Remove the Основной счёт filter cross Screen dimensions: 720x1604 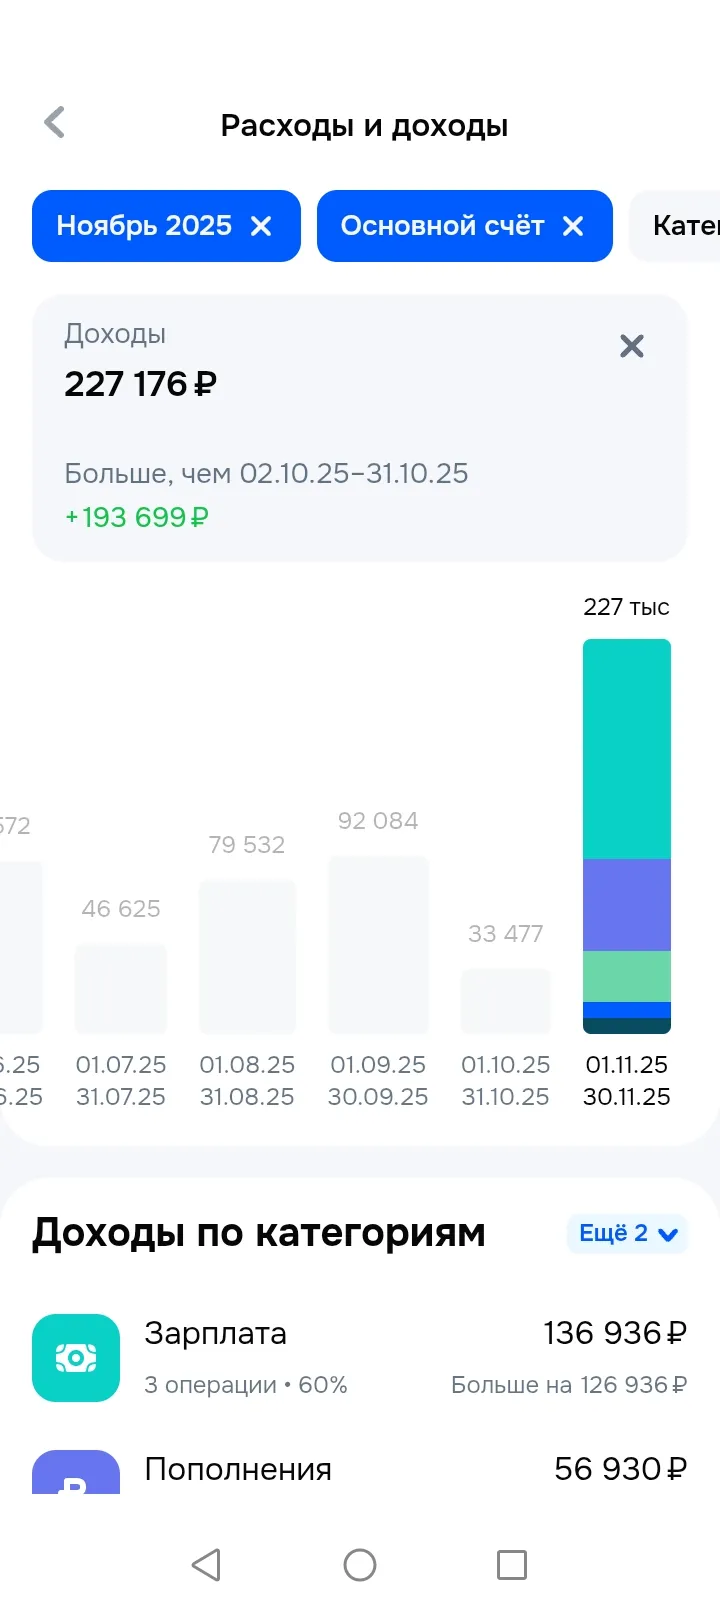click(x=573, y=226)
